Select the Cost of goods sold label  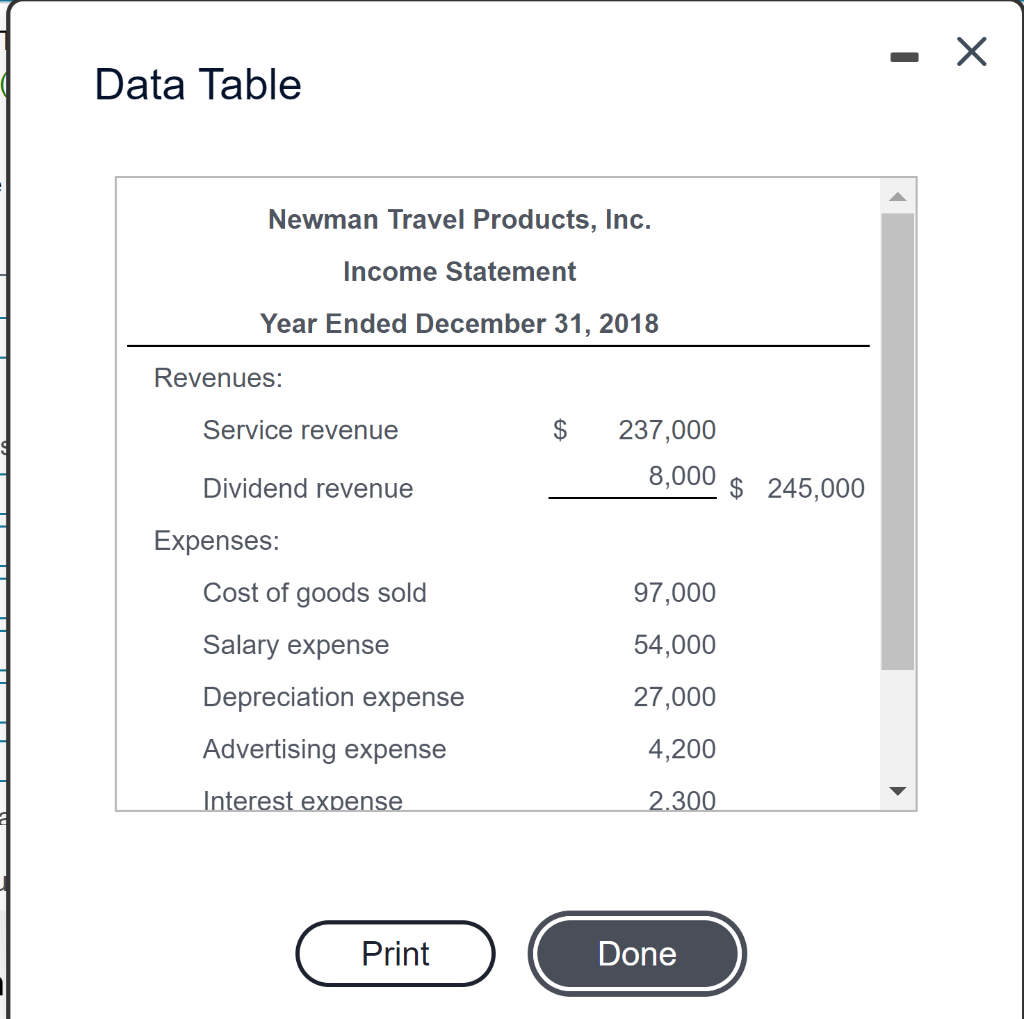click(x=315, y=593)
